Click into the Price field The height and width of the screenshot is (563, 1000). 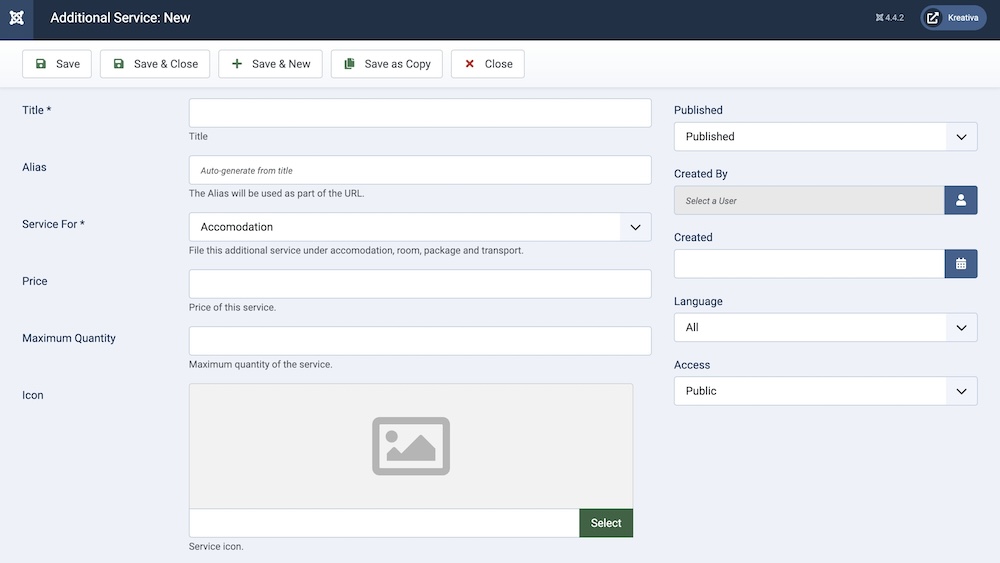pos(420,284)
